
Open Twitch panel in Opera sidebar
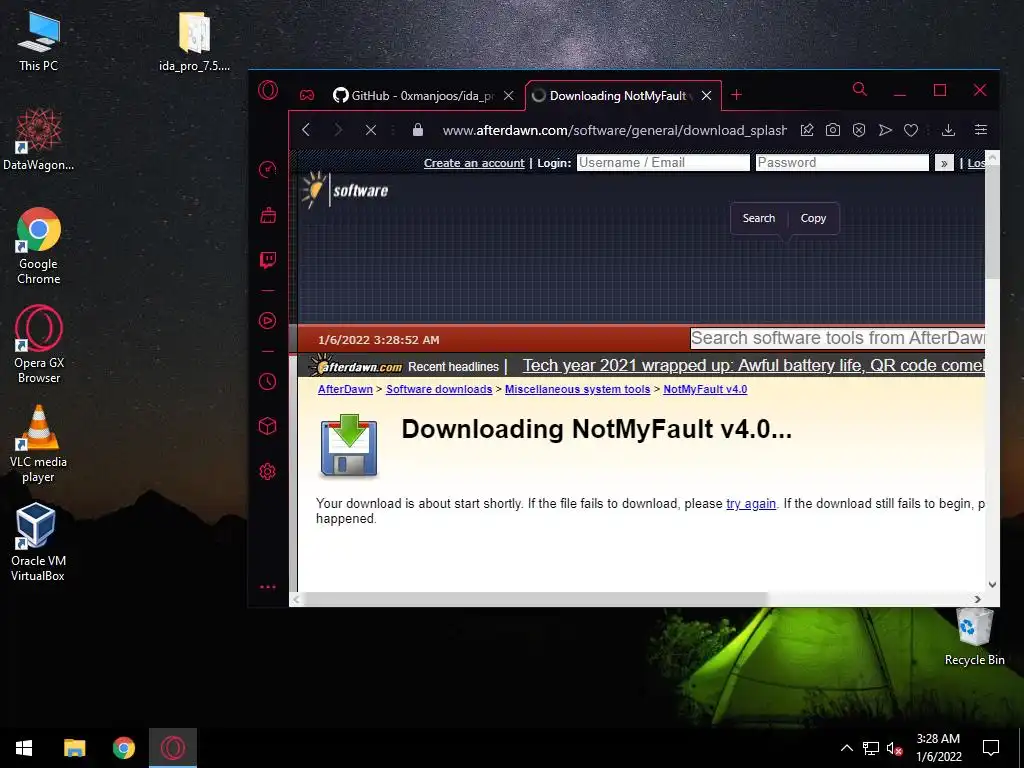coord(268,261)
